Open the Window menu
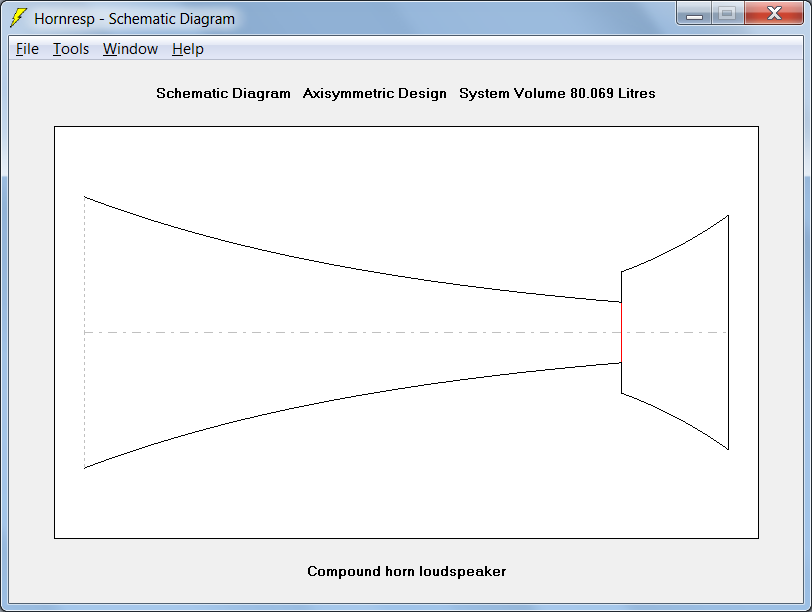 [x=130, y=49]
